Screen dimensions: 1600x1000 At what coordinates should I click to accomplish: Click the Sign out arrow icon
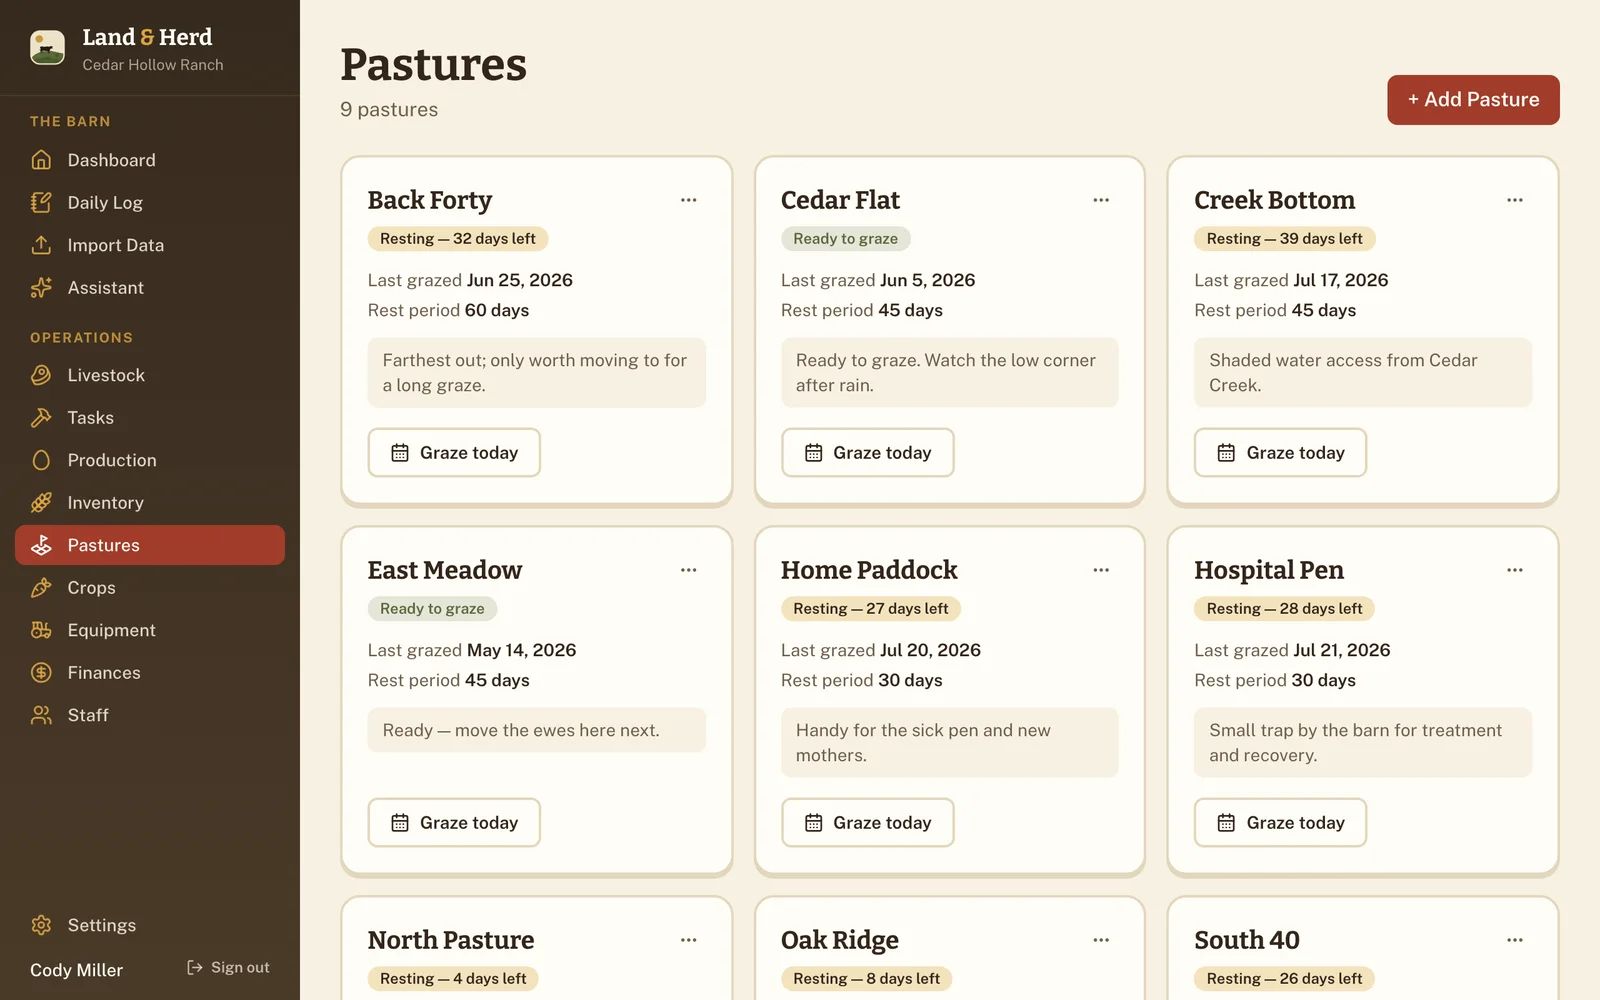(195, 967)
